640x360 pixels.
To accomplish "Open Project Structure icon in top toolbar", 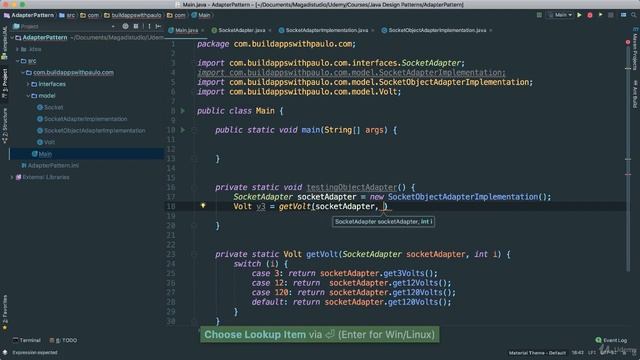I will point(623,15).
